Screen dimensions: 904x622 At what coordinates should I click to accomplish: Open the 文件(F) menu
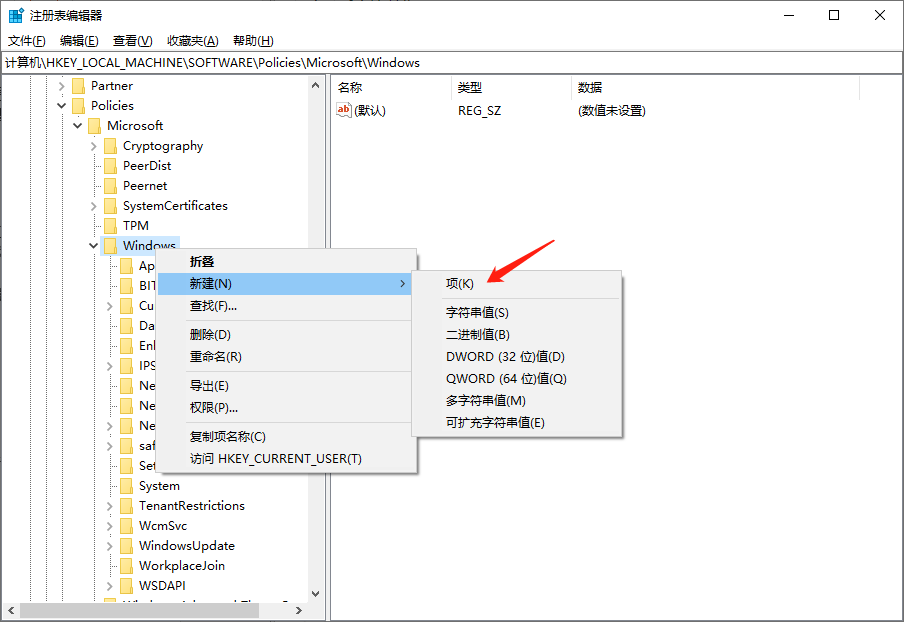click(25, 40)
